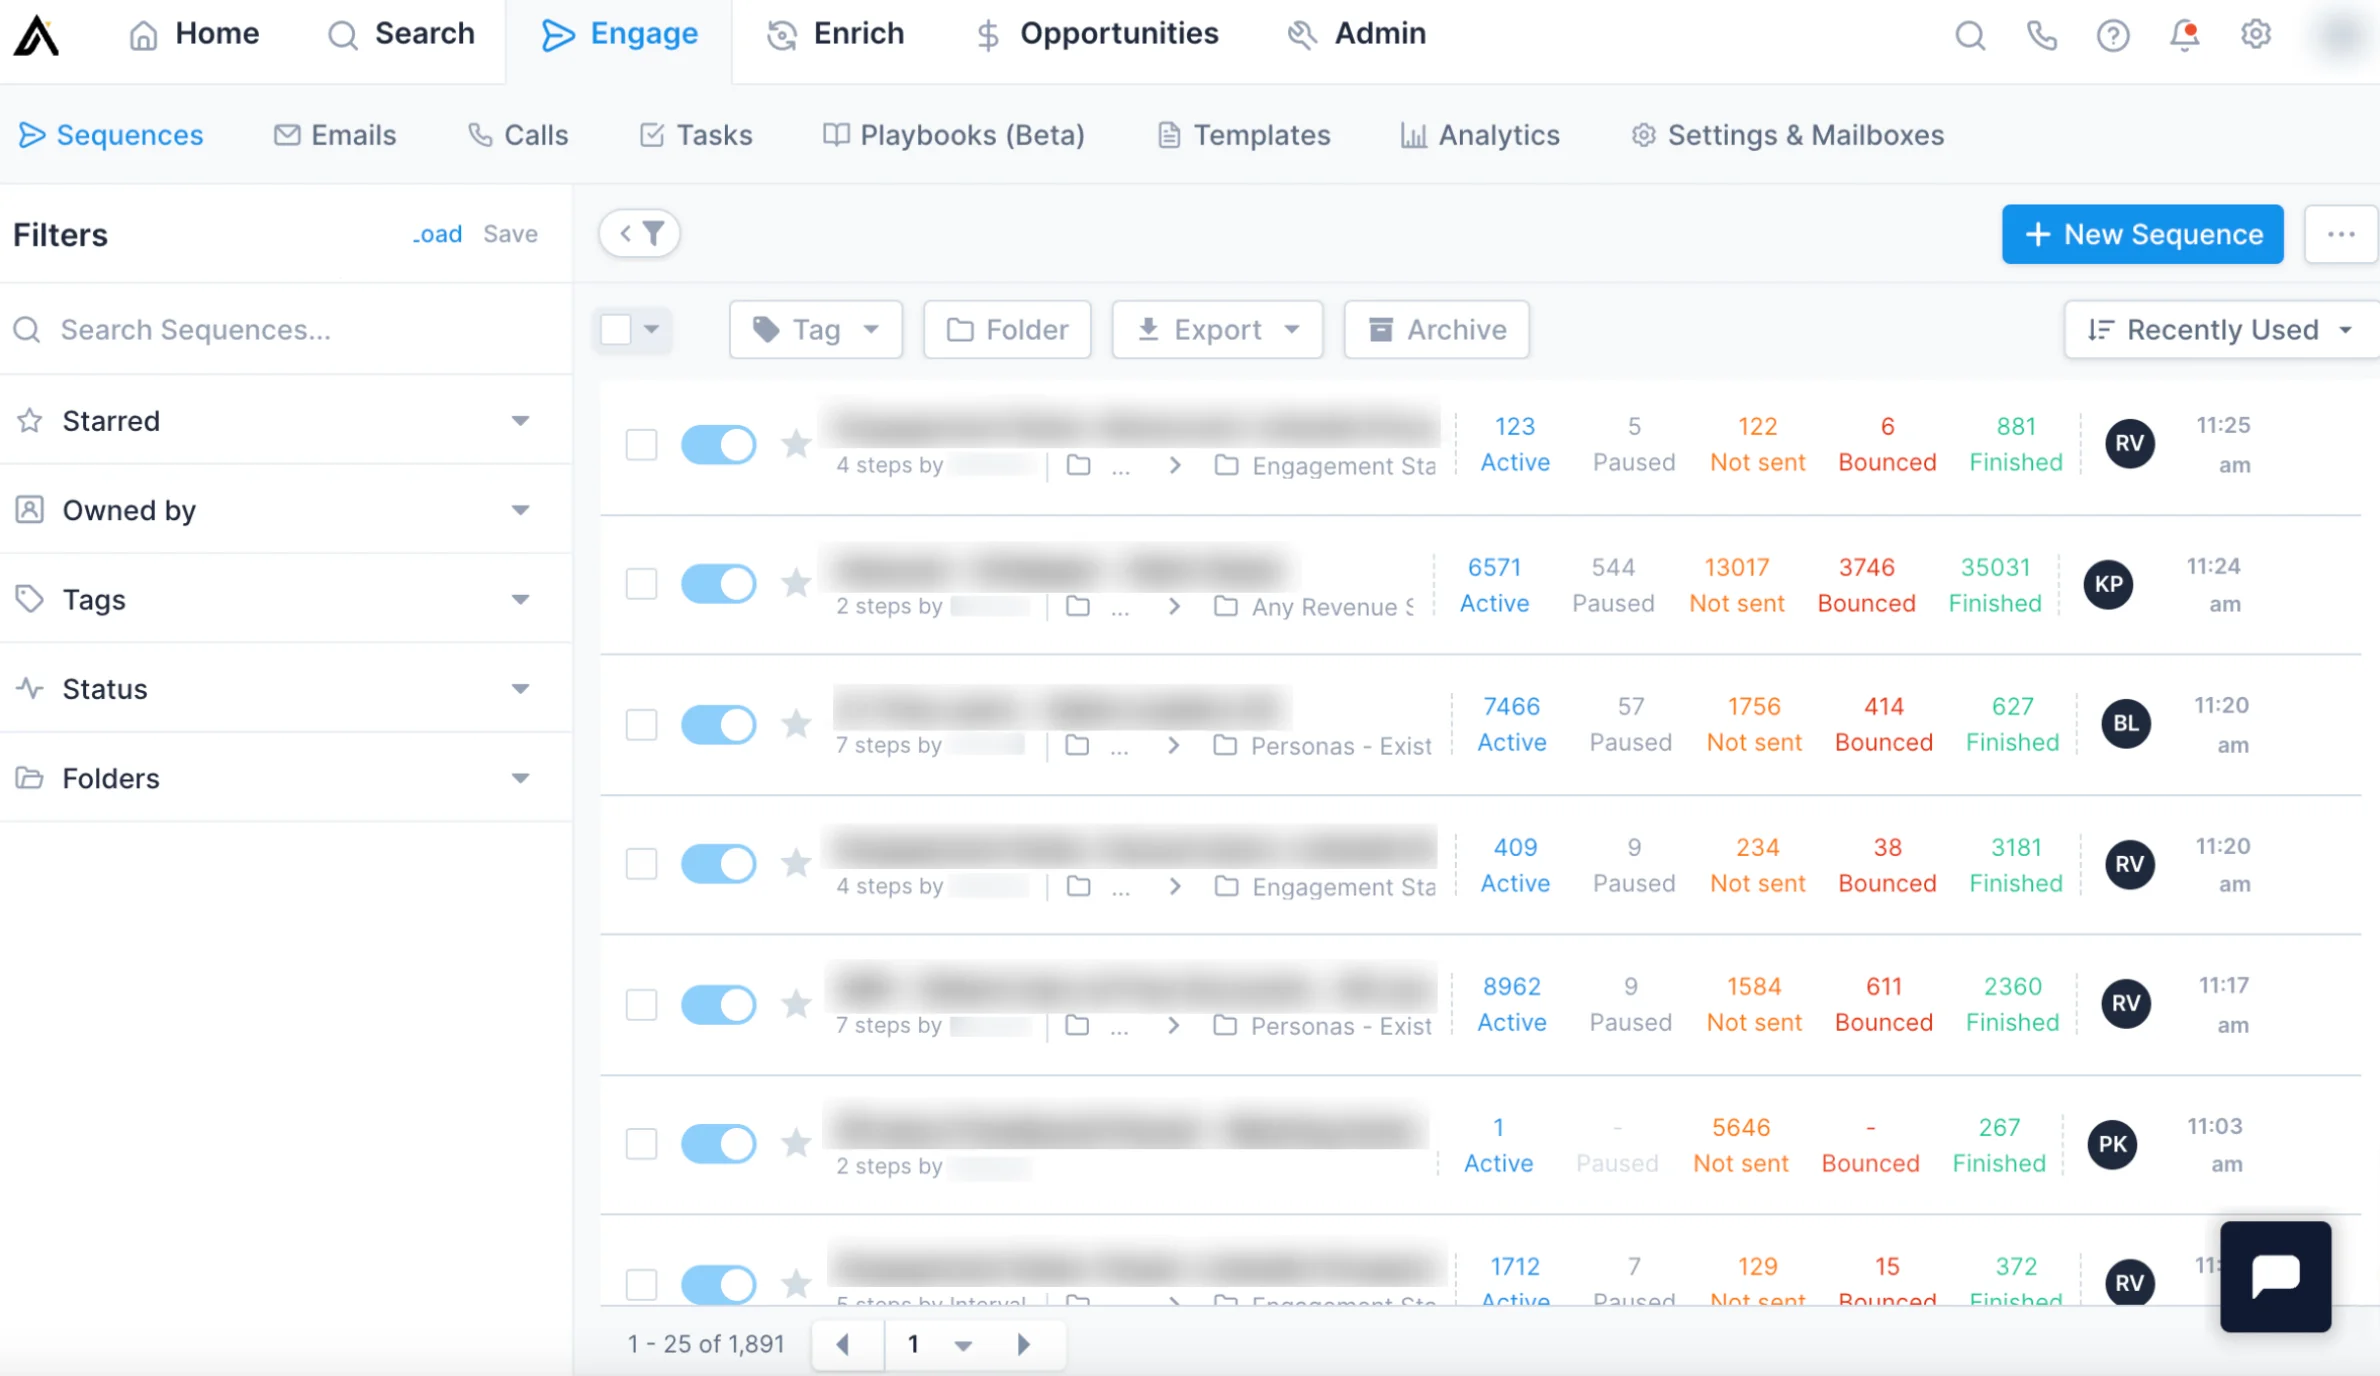Check the box for the KP-owned sequence
This screenshot has height=1376, width=2380.
coord(641,584)
